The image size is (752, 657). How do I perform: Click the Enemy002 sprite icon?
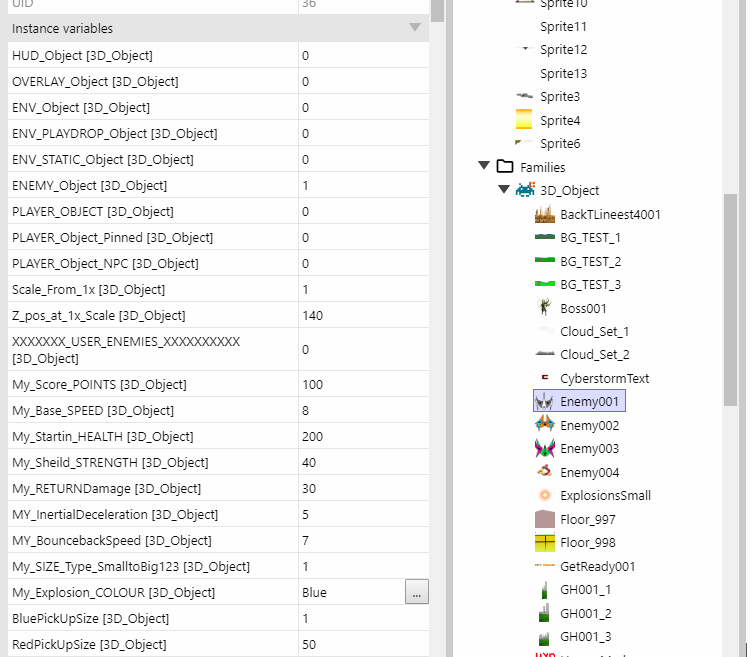coord(544,424)
